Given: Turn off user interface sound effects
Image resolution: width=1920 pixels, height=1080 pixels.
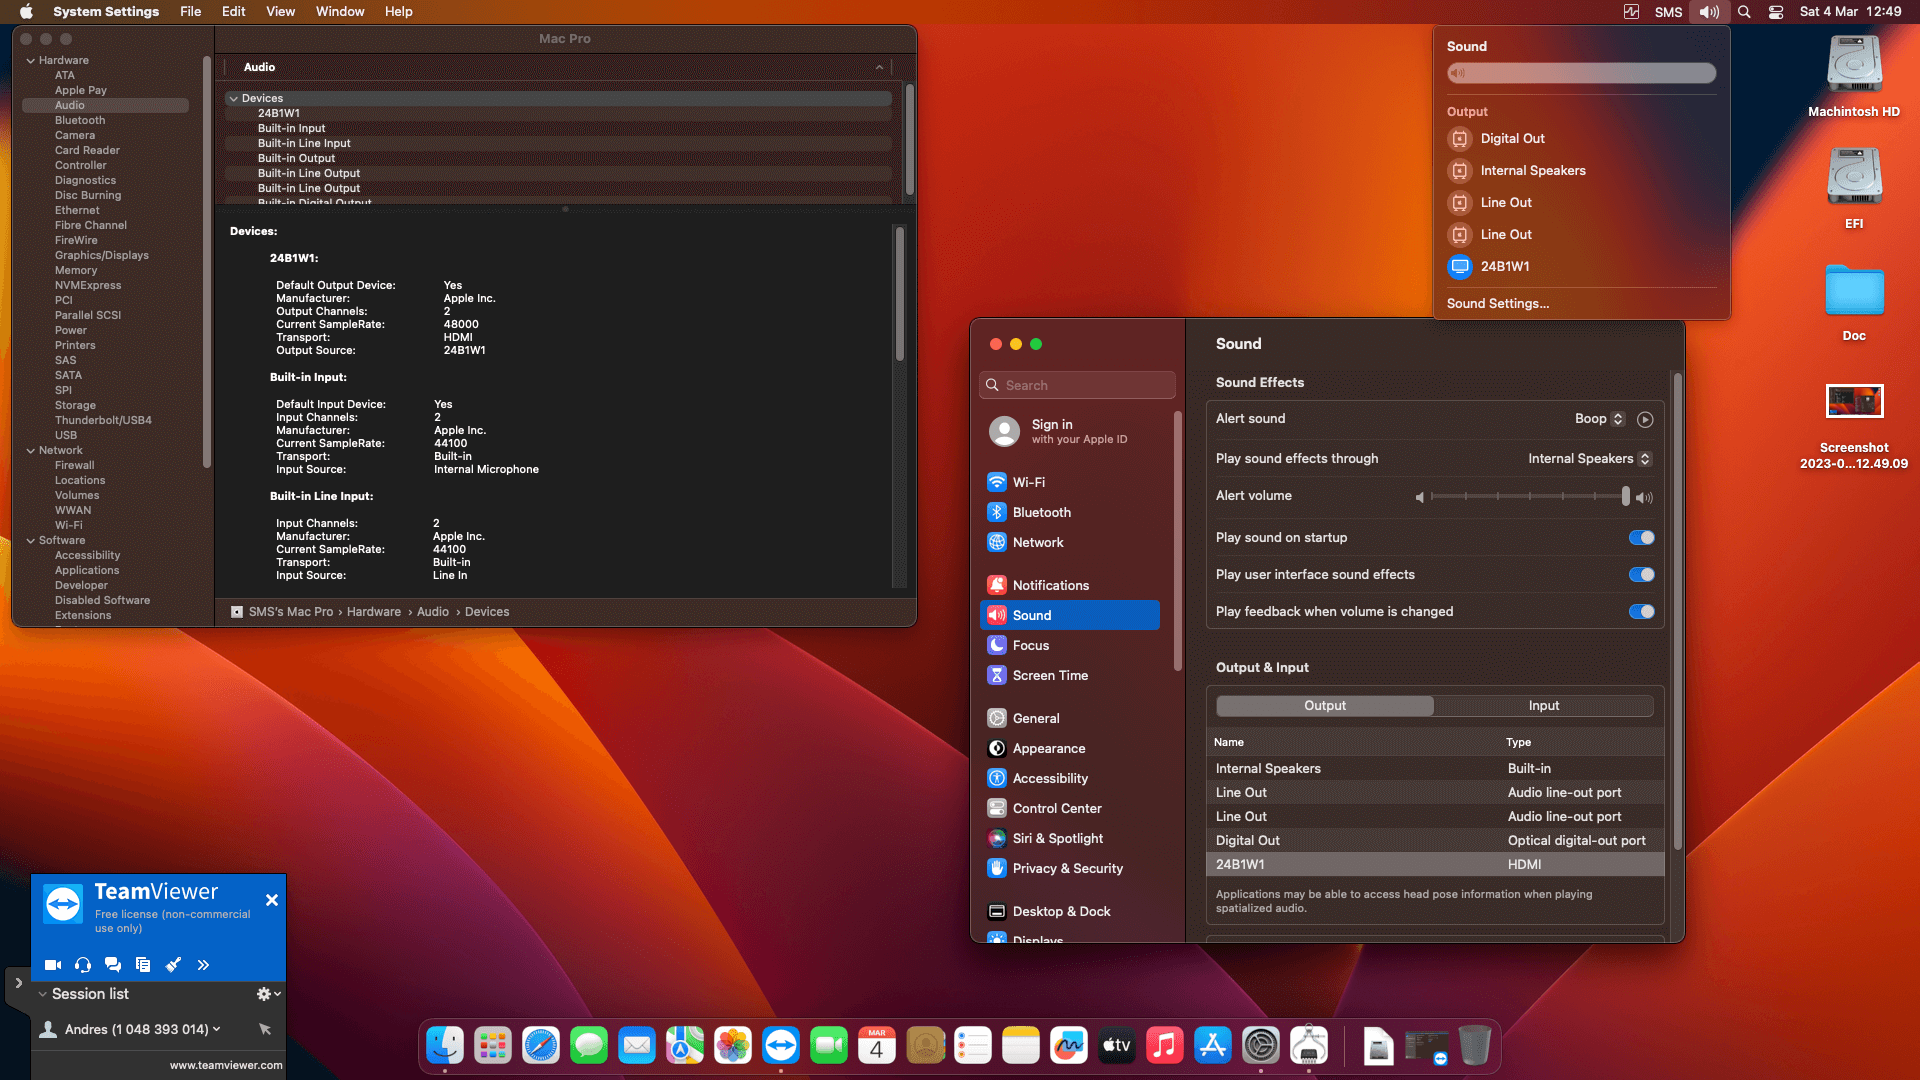Looking at the screenshot, I should pyautogui.click(x=1641, y=575).
